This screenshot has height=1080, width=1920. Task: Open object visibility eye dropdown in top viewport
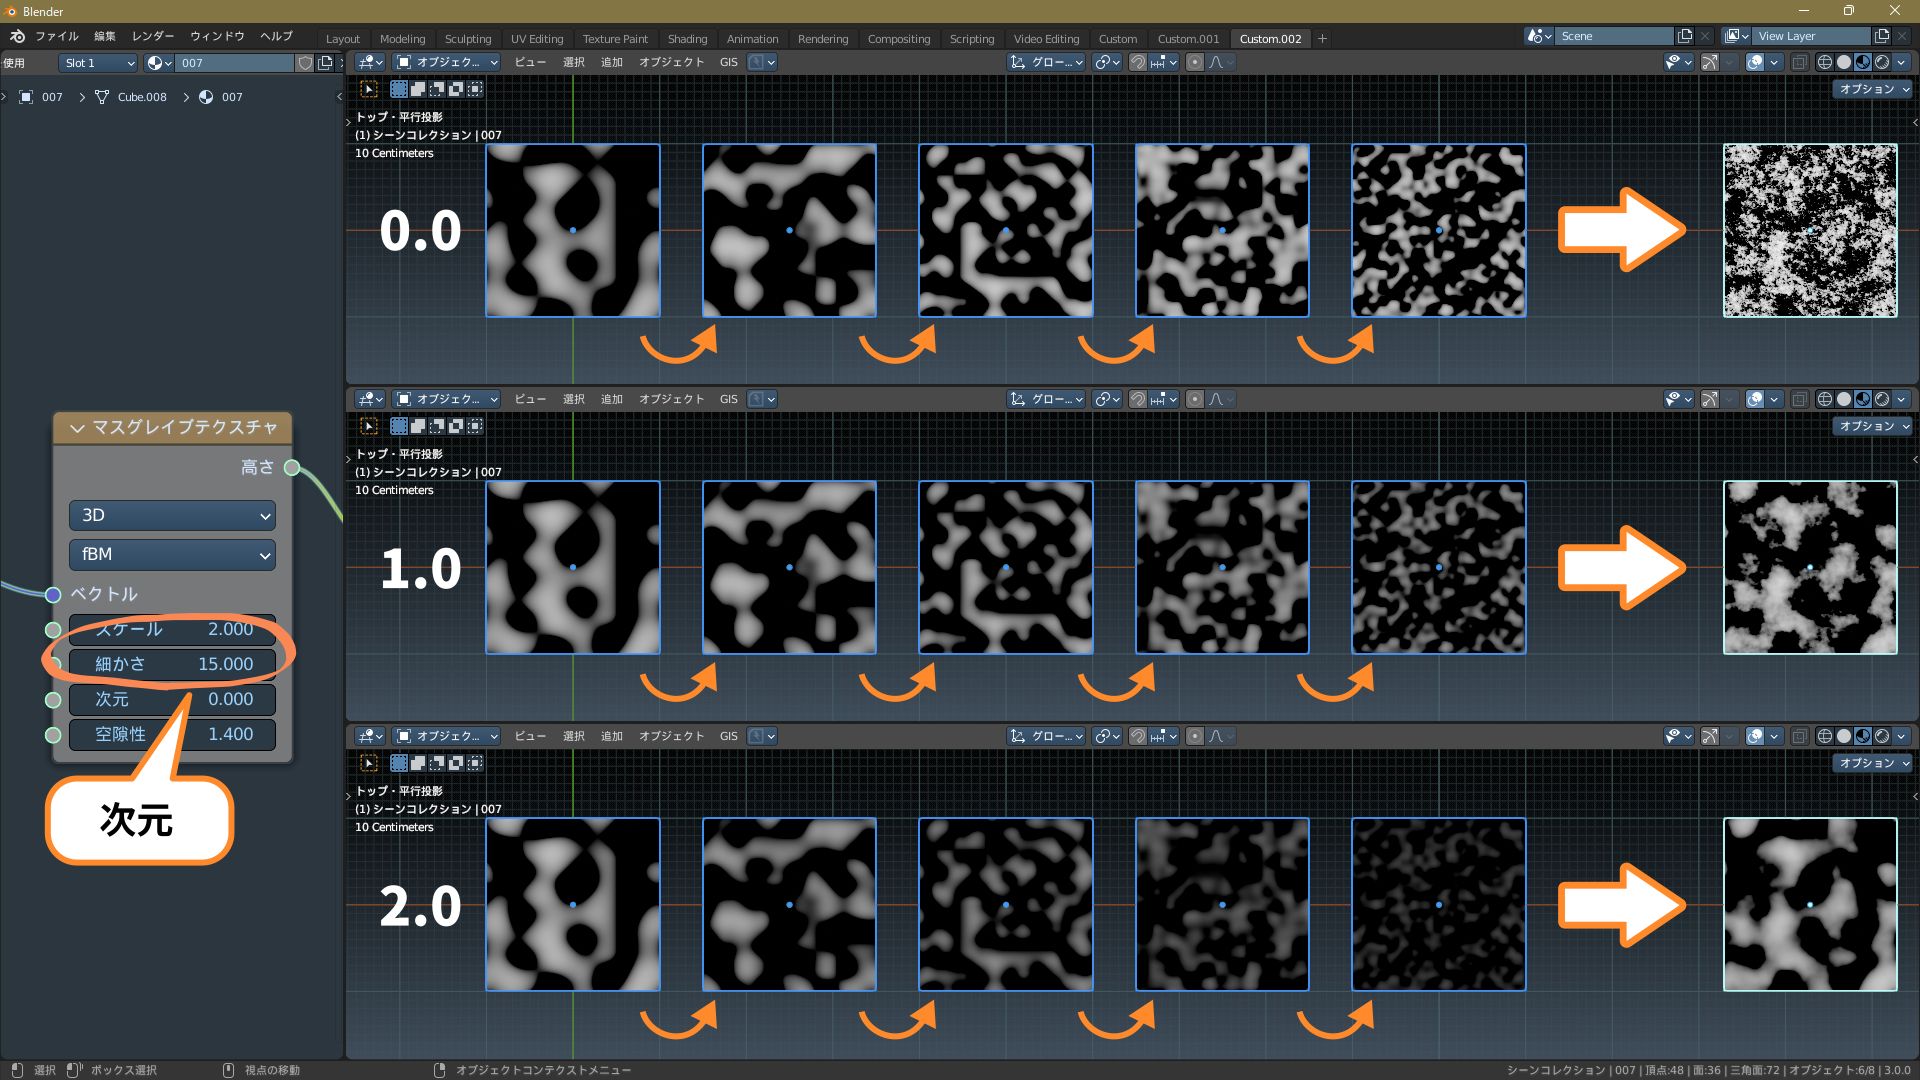[1678, 62]
